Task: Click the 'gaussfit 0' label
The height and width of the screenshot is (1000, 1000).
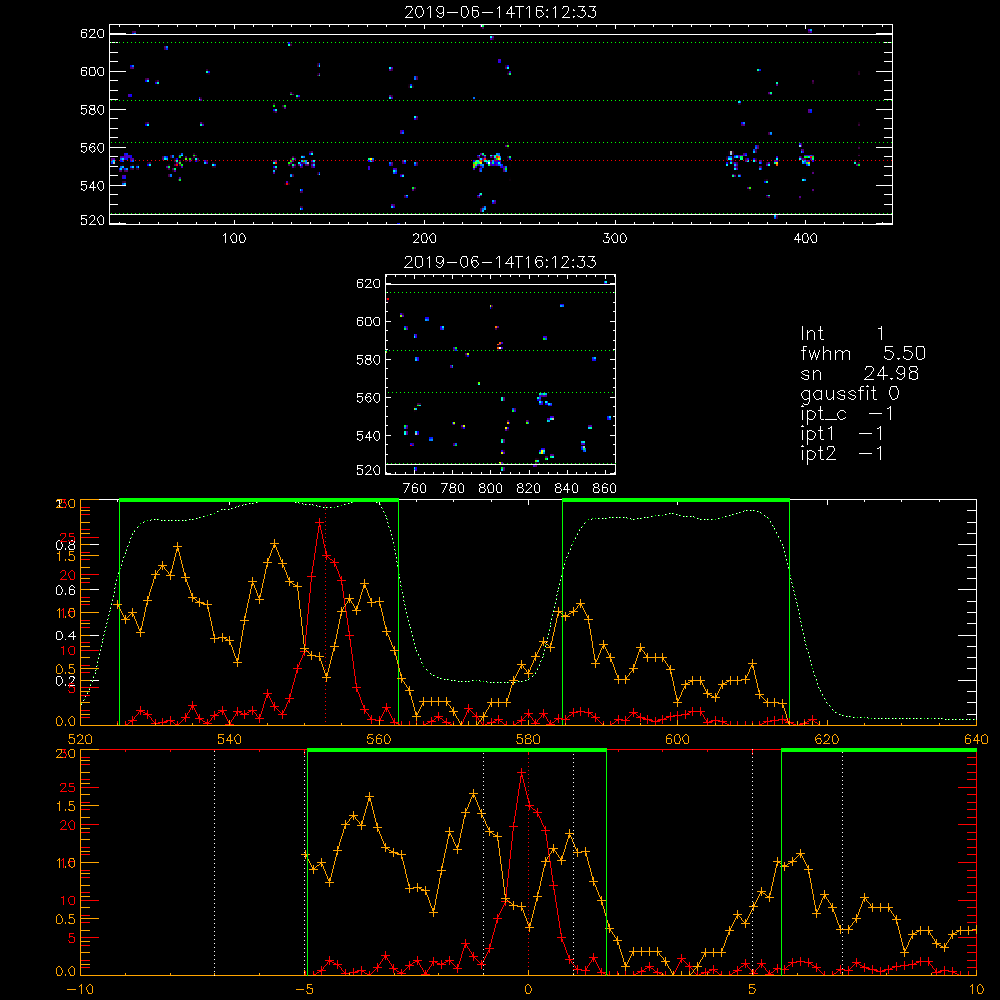Action: [849, 394]
